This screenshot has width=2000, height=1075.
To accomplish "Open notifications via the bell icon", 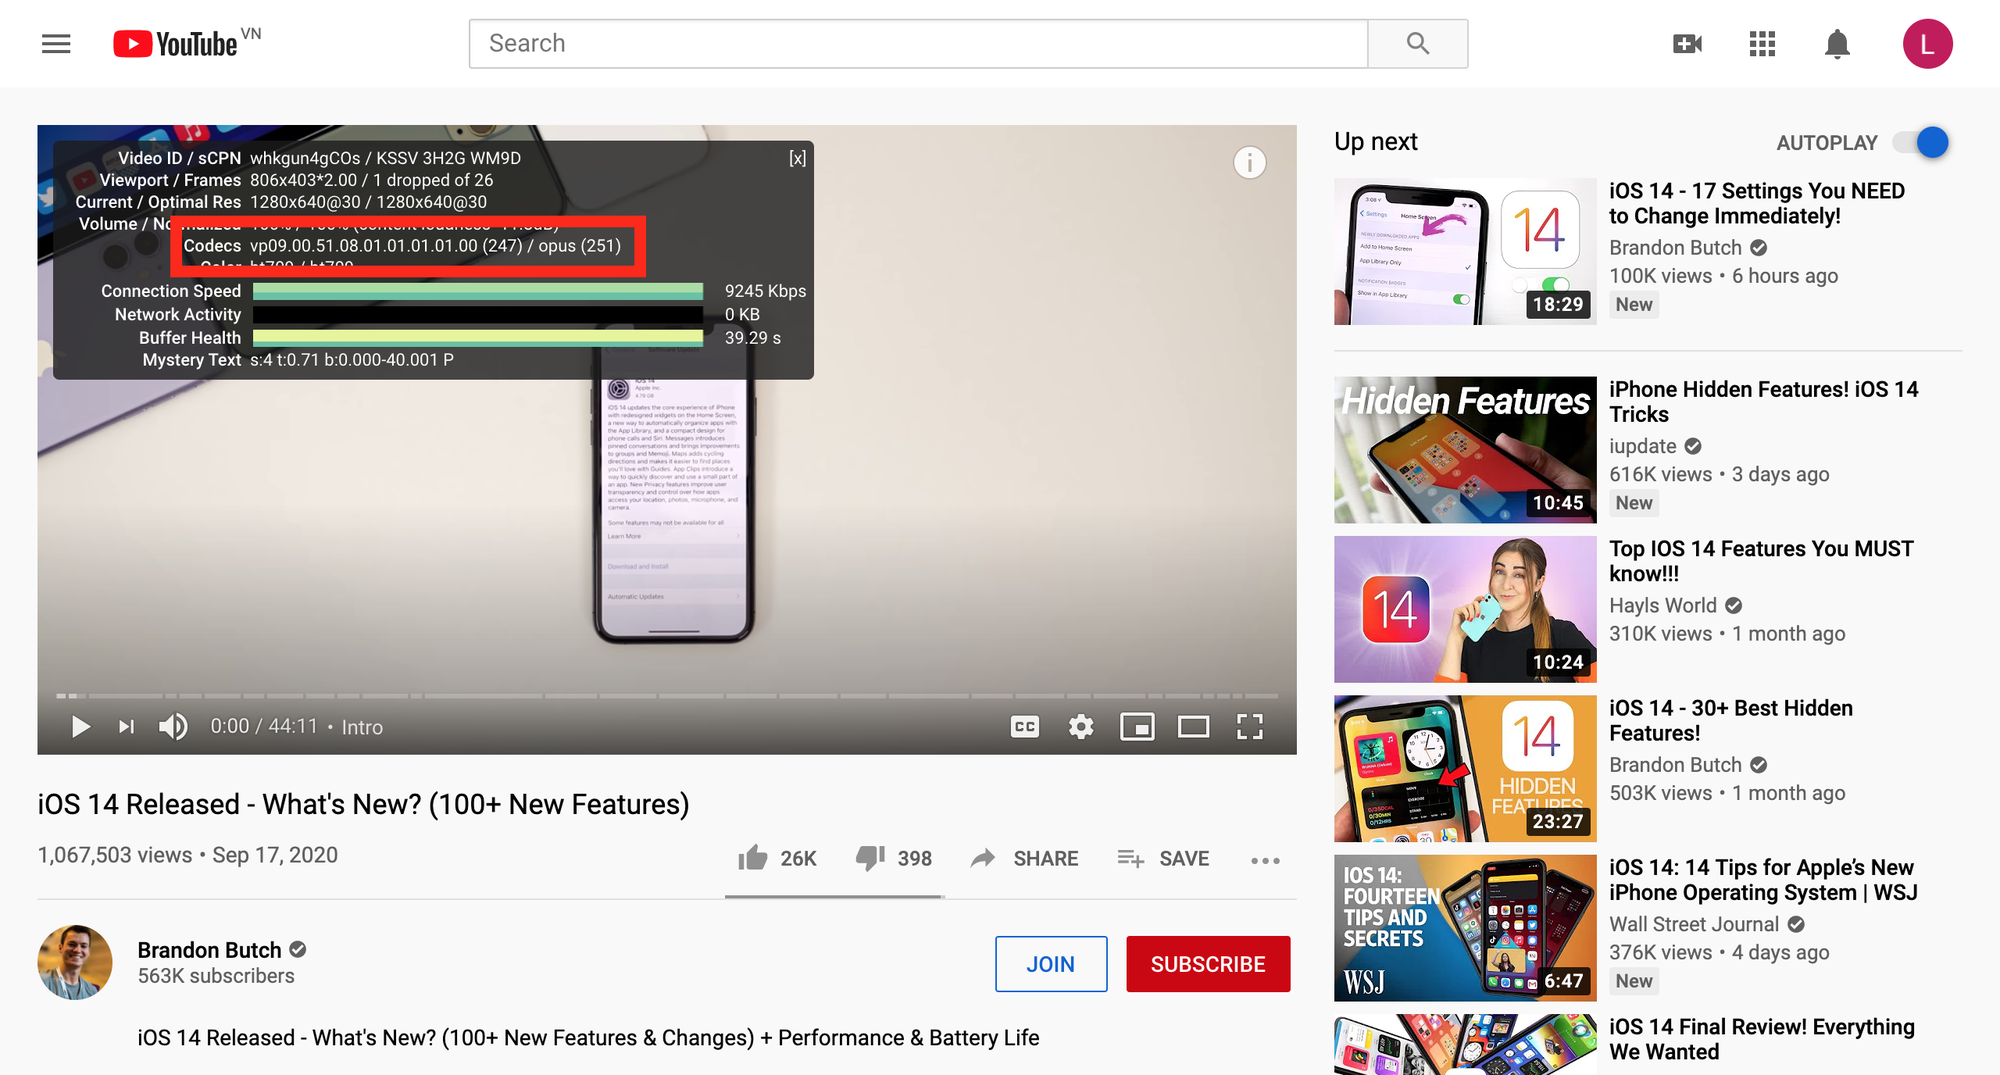I will [x=1837, y=43].
